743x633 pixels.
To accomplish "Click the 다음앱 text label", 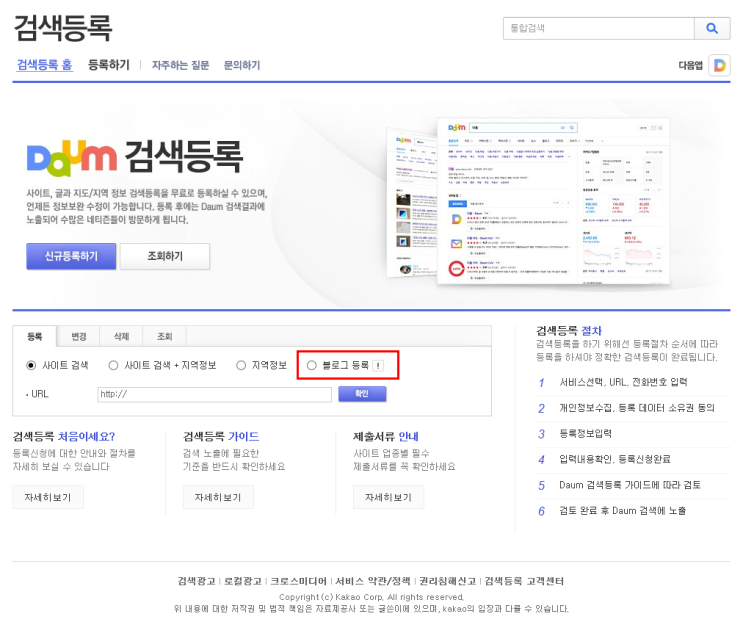I will point(690,65).
